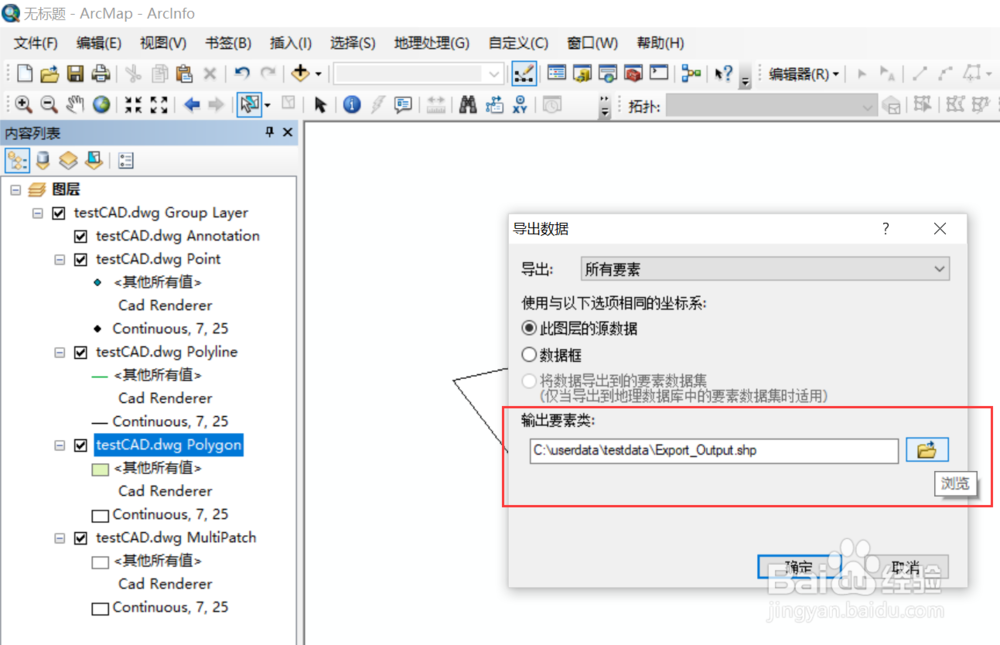The width and height of the screenshot is (1000, 645).
Task: Click the Undo arrow icon
Action: point(242,73)
